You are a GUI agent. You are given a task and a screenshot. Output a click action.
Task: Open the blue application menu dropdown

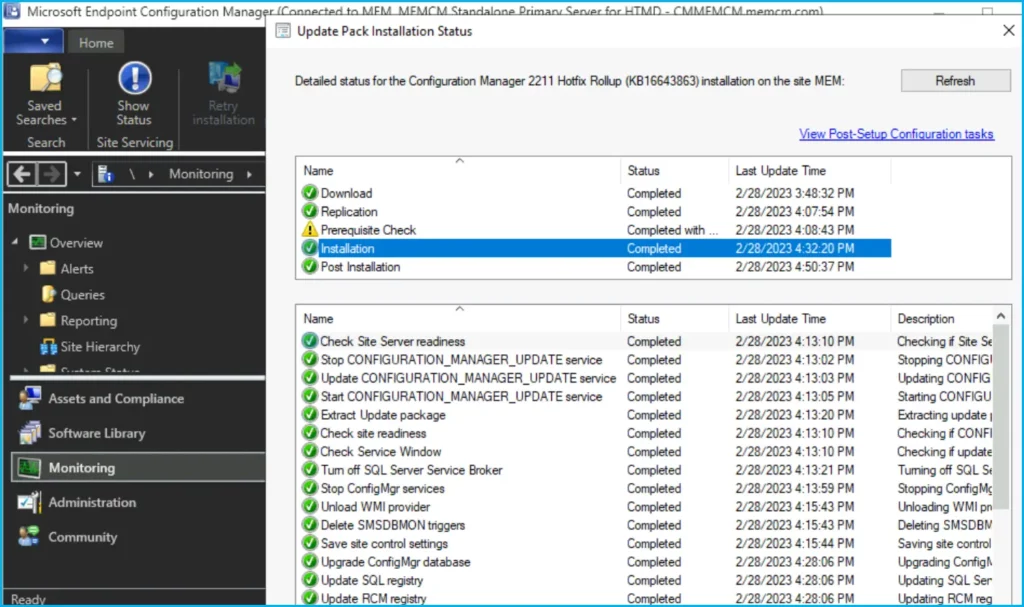34,41
